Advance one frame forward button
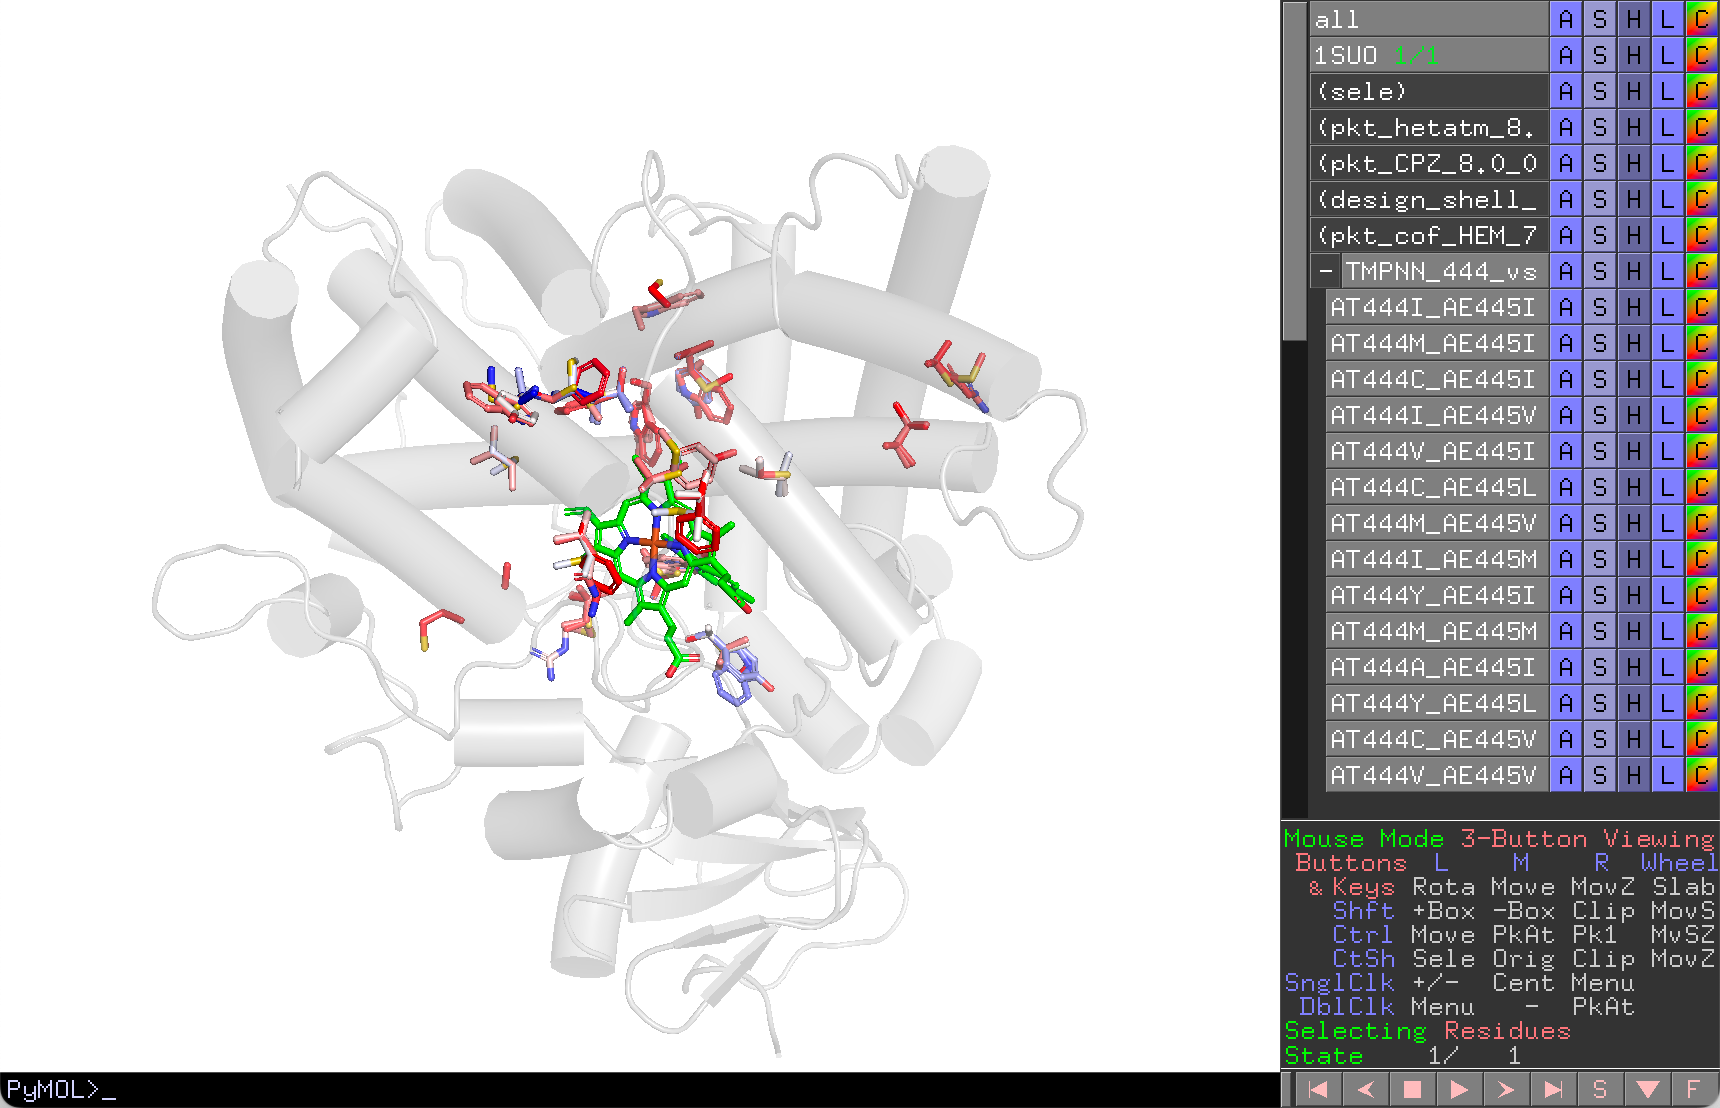Viewport: 1720px width, 1108px height. 1506,1089
